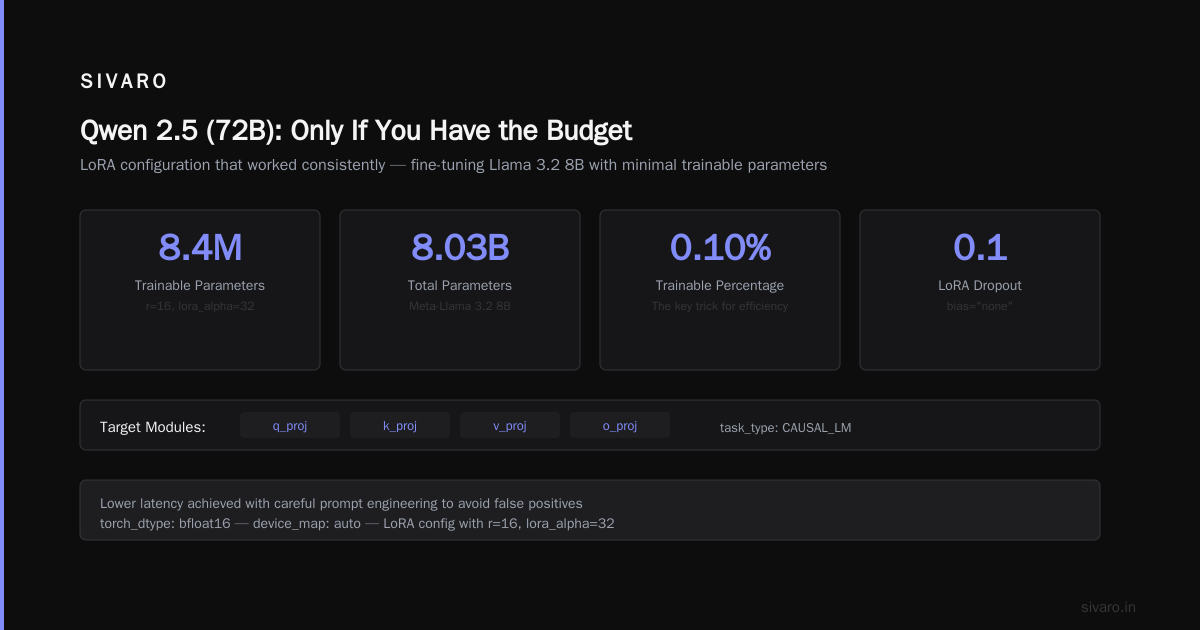Image resolution: width=1200 pixels, height=630 pixels.
Task: Click the "LoRA Dropout" label
Action: (980, 286)
